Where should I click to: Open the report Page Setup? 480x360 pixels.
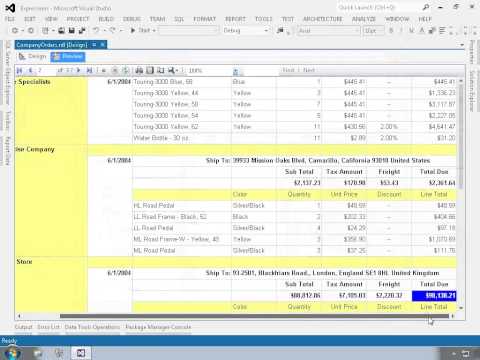161,70
